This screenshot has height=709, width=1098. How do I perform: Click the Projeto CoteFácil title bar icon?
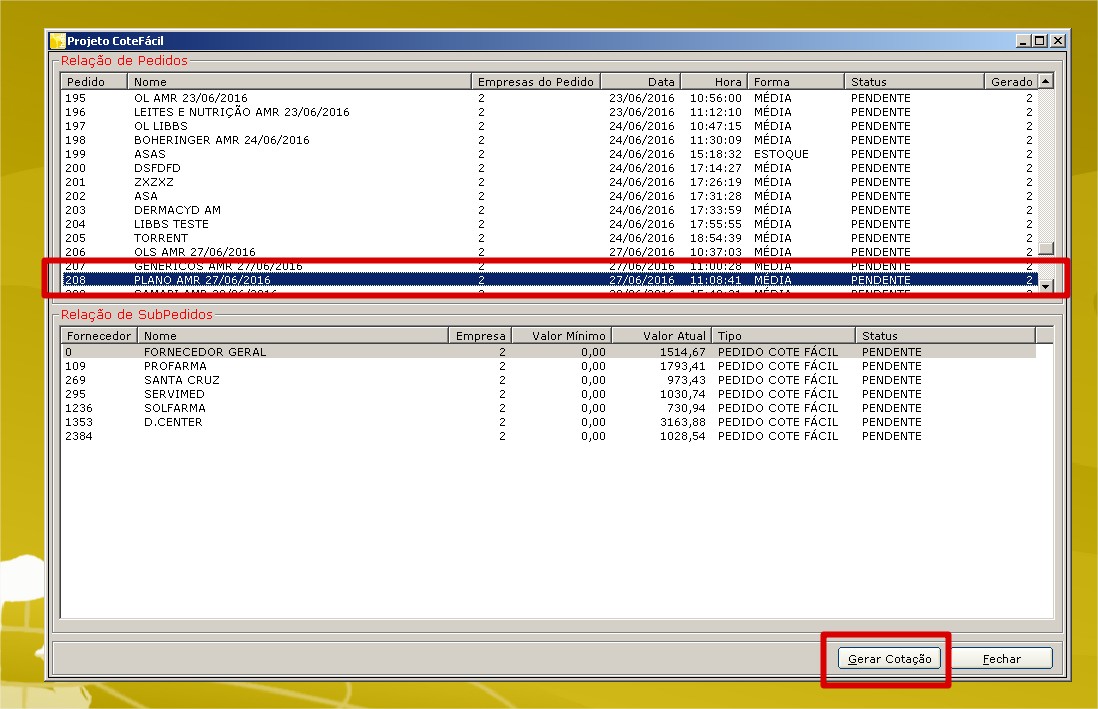click(x=58, y=41)
